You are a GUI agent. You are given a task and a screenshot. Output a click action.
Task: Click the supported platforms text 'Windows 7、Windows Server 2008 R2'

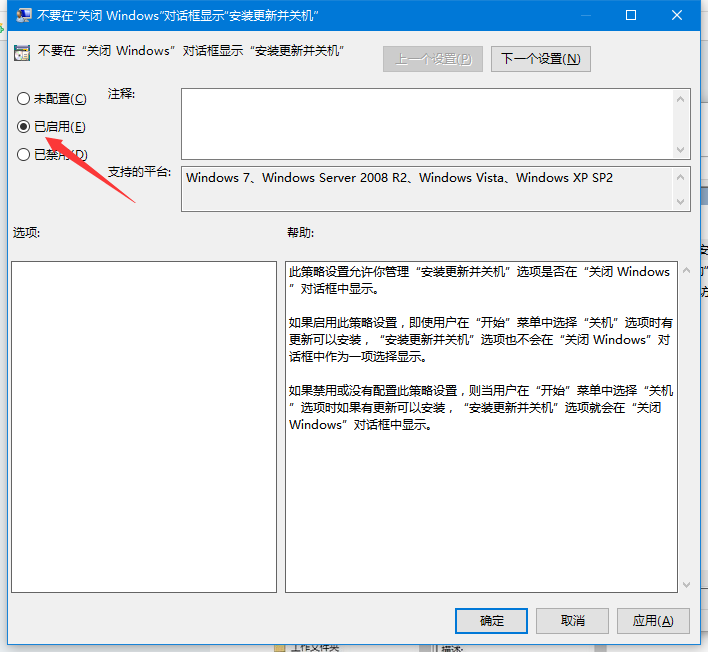click(296, 177)
